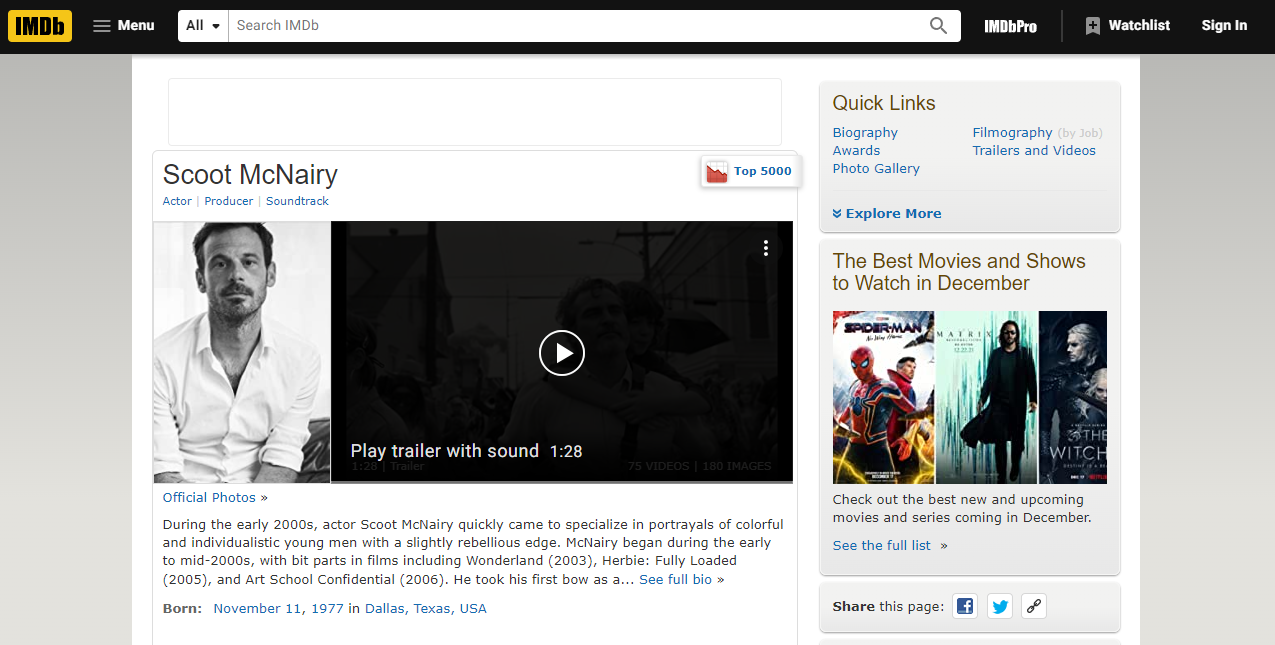Open the Awards quick link
The image size is (1275, 645).
(856, 150)
